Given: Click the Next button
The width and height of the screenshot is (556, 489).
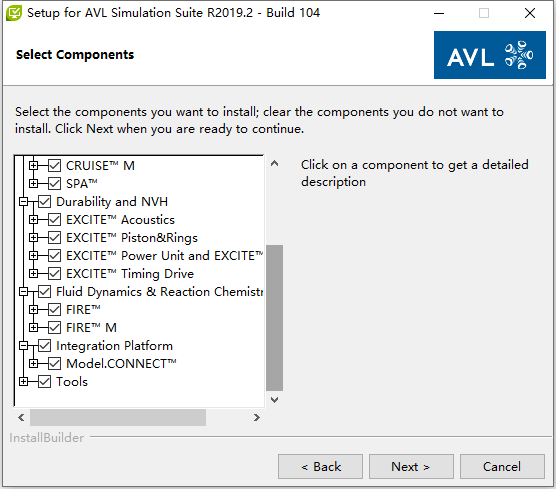Looking at the screenshot, I should click(x=411, y=467).
